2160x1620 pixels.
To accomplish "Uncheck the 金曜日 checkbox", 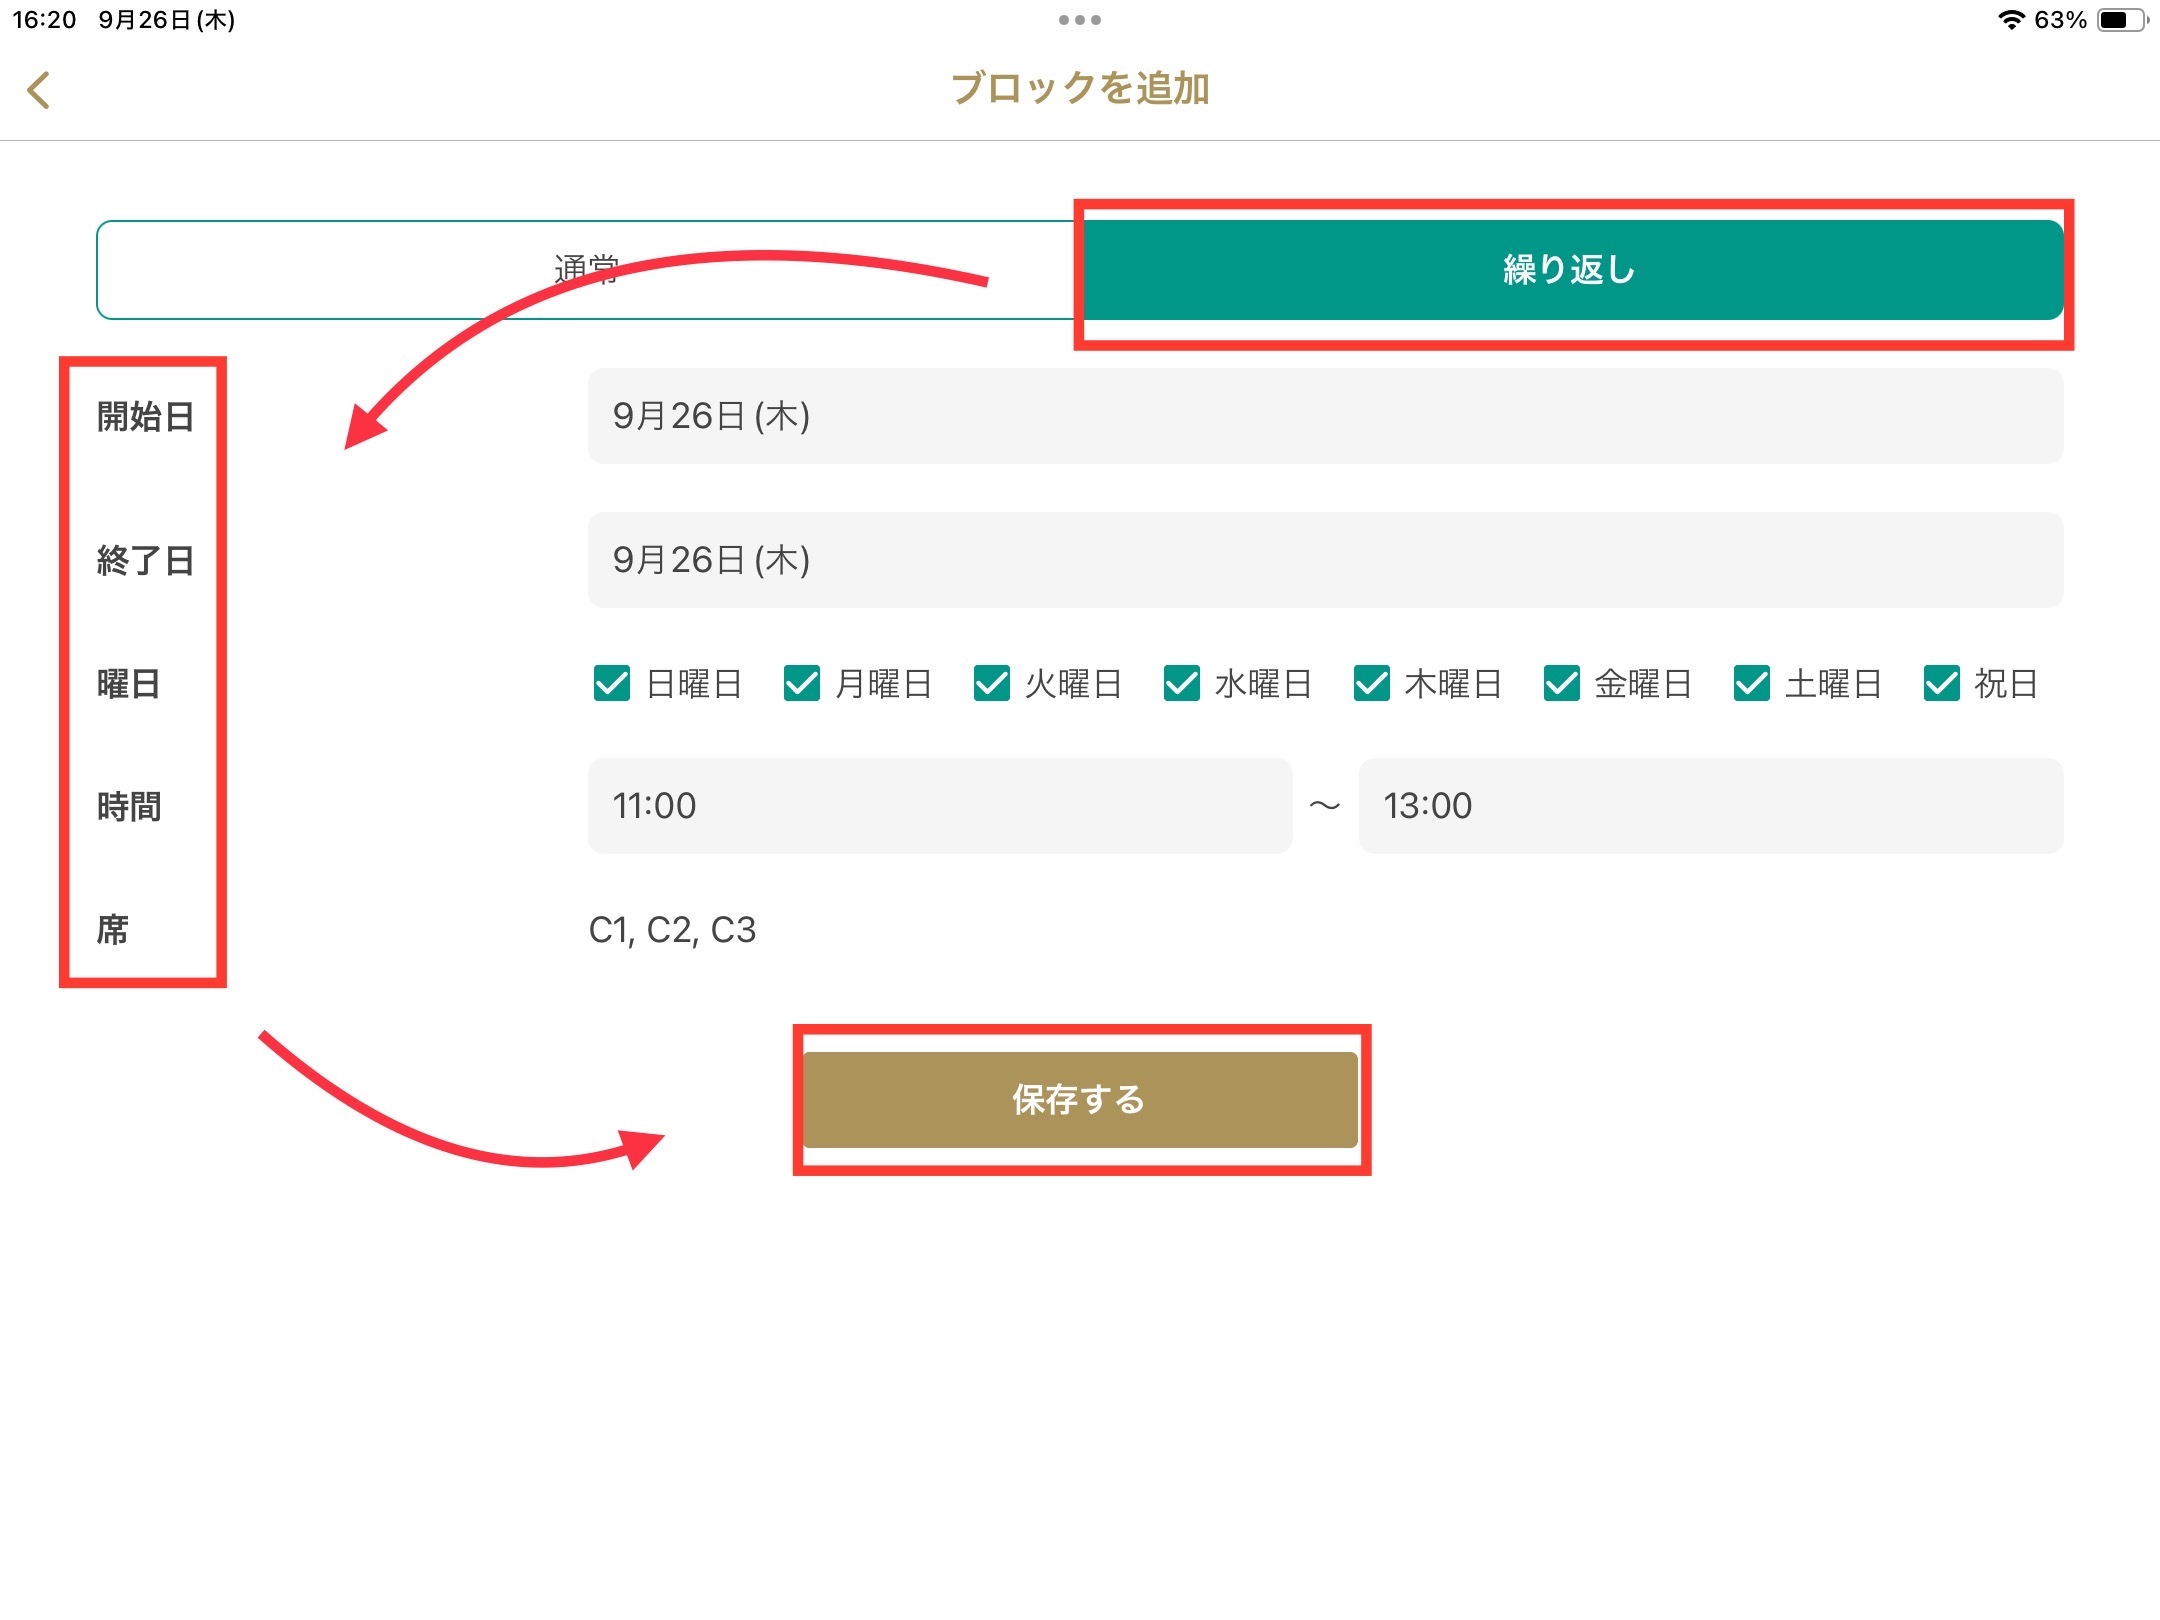I will pos(1562,684).
